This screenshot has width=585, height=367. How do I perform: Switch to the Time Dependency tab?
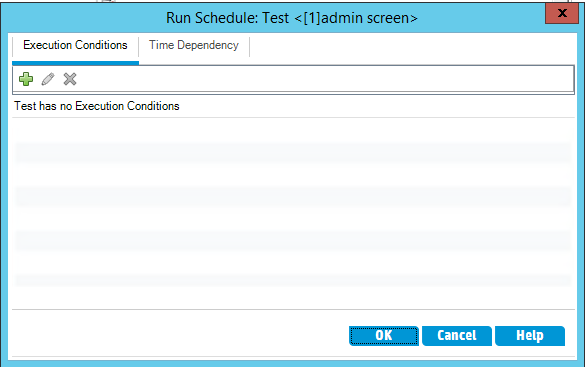[x=194, y=45]
